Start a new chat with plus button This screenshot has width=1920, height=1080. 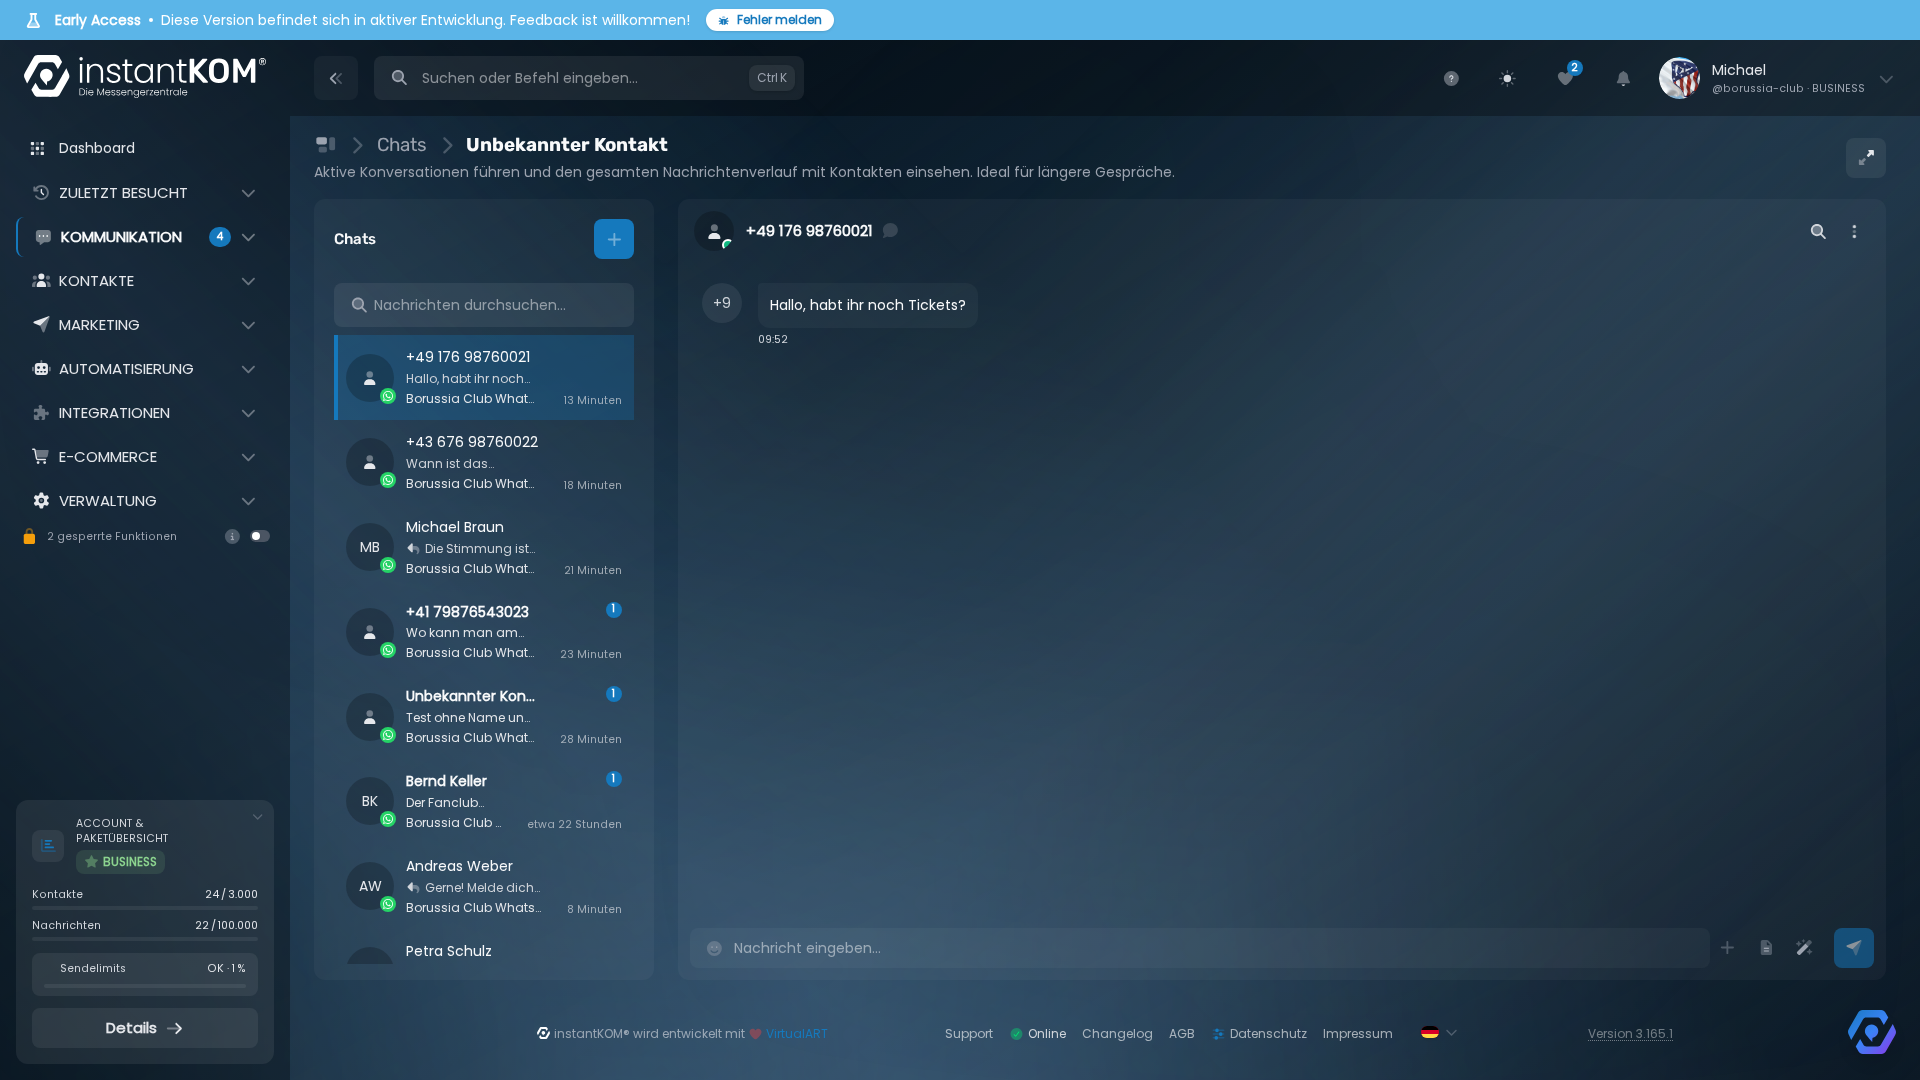[614, 239]
